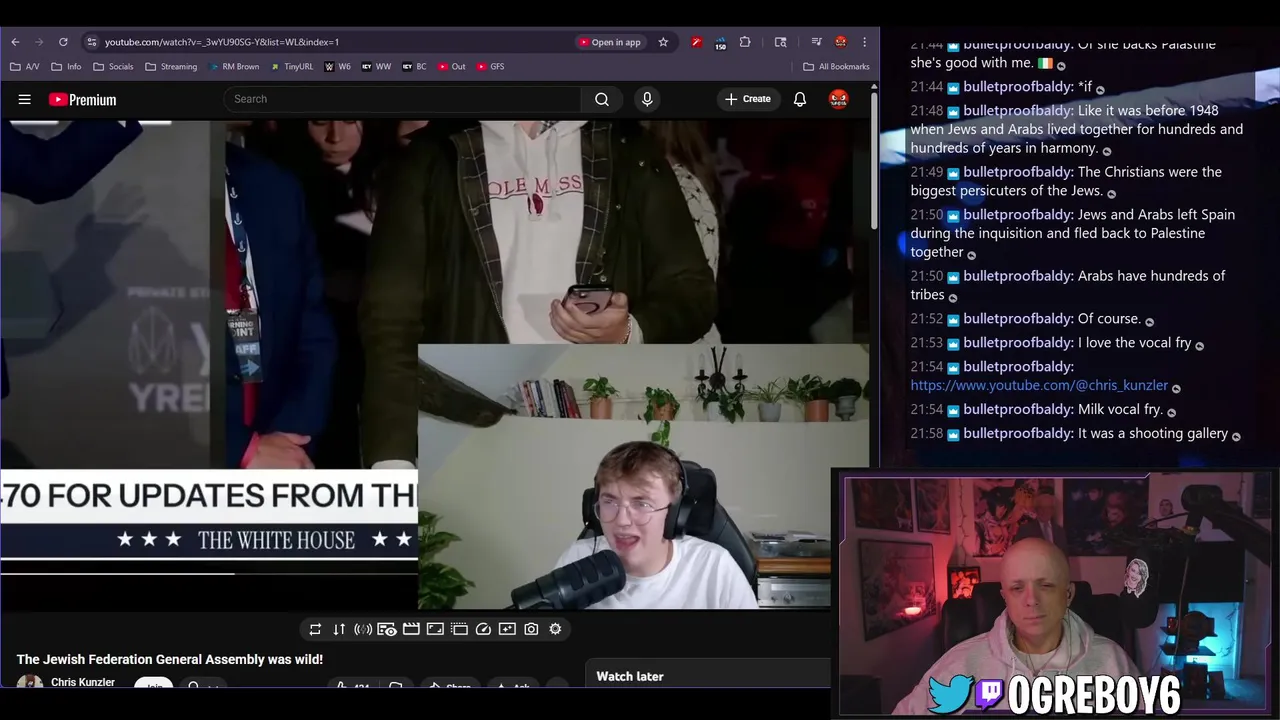This screenshot has height=720, width=1280.
Task: Bookmark this page with the star icon
Action: click(663, 42)
